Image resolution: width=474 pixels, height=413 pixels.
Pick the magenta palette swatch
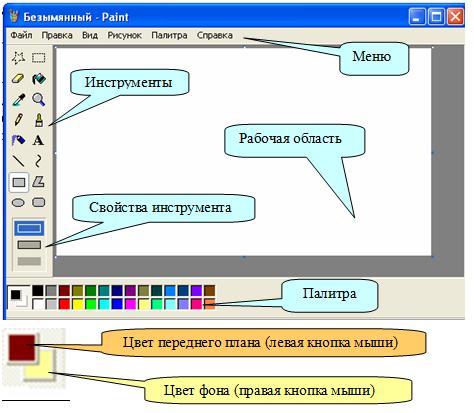[130, 304]
